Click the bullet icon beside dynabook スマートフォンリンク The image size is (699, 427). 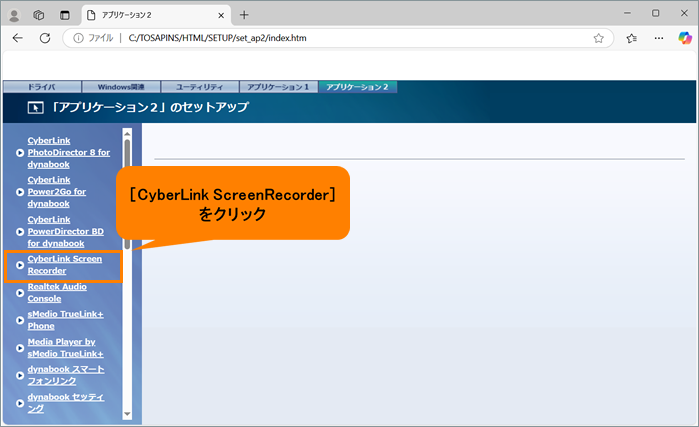click(20, 376)
